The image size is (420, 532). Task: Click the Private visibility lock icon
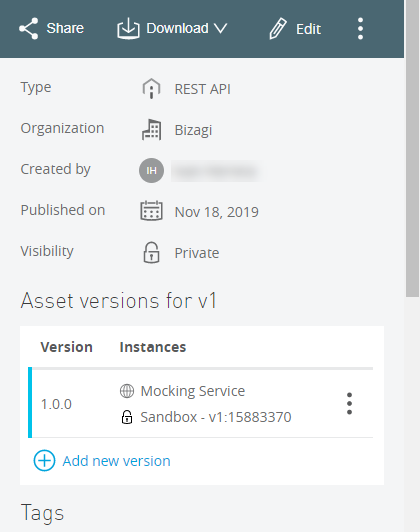coord(151,252)
